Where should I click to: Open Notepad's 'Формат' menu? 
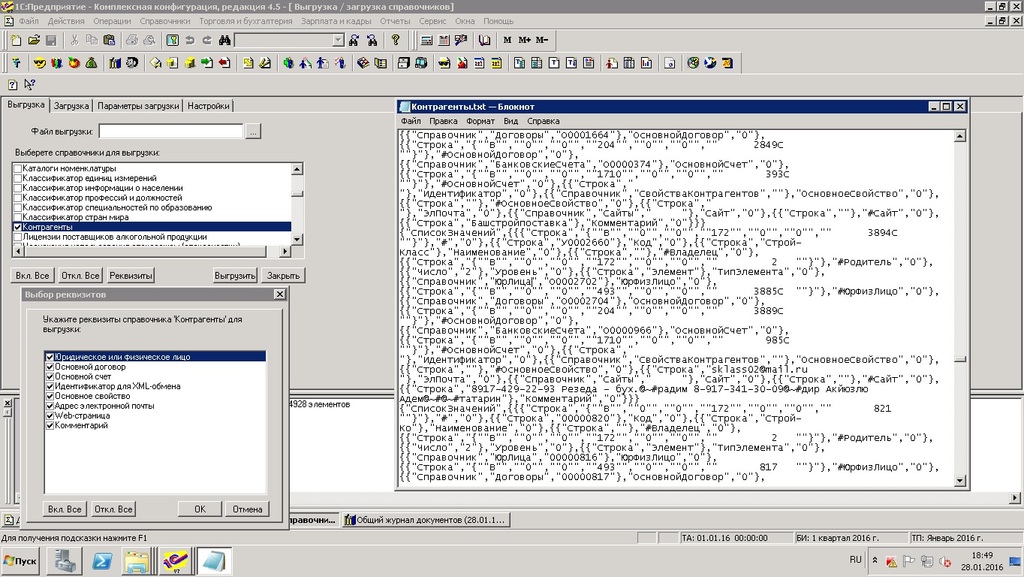pyautogui.click(x=480, y=121)
